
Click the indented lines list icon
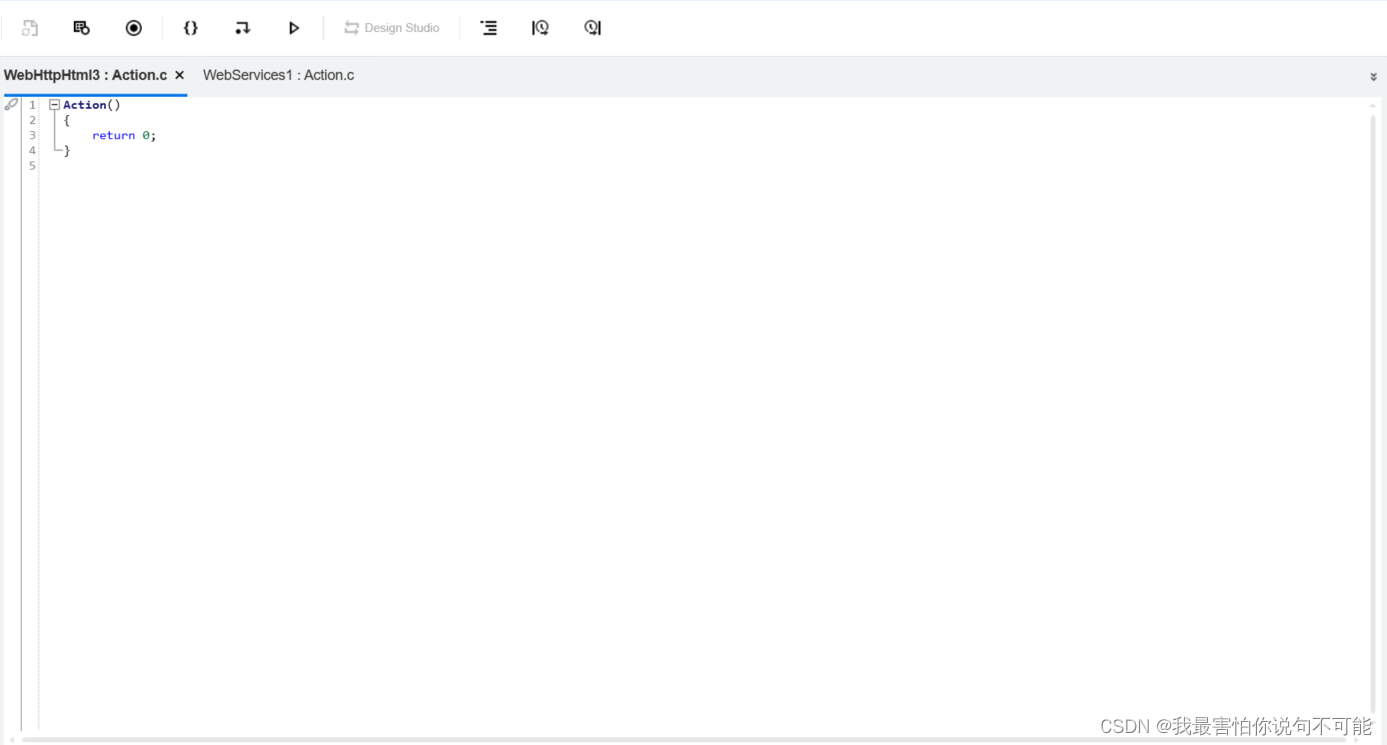(x=489, y=28)
